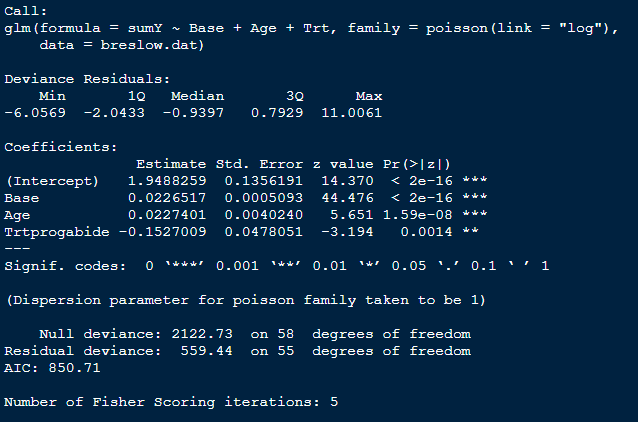Select the 'breslow.dat' data name
This screenshot has width=638, height=422.
(x=149, y=45)
